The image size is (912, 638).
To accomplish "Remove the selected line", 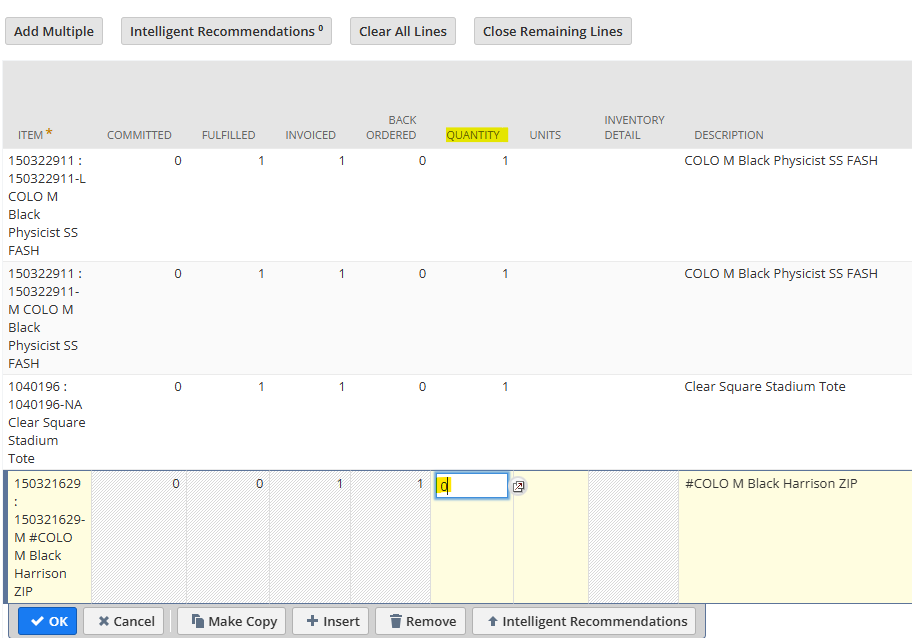I will click(421, 621).
